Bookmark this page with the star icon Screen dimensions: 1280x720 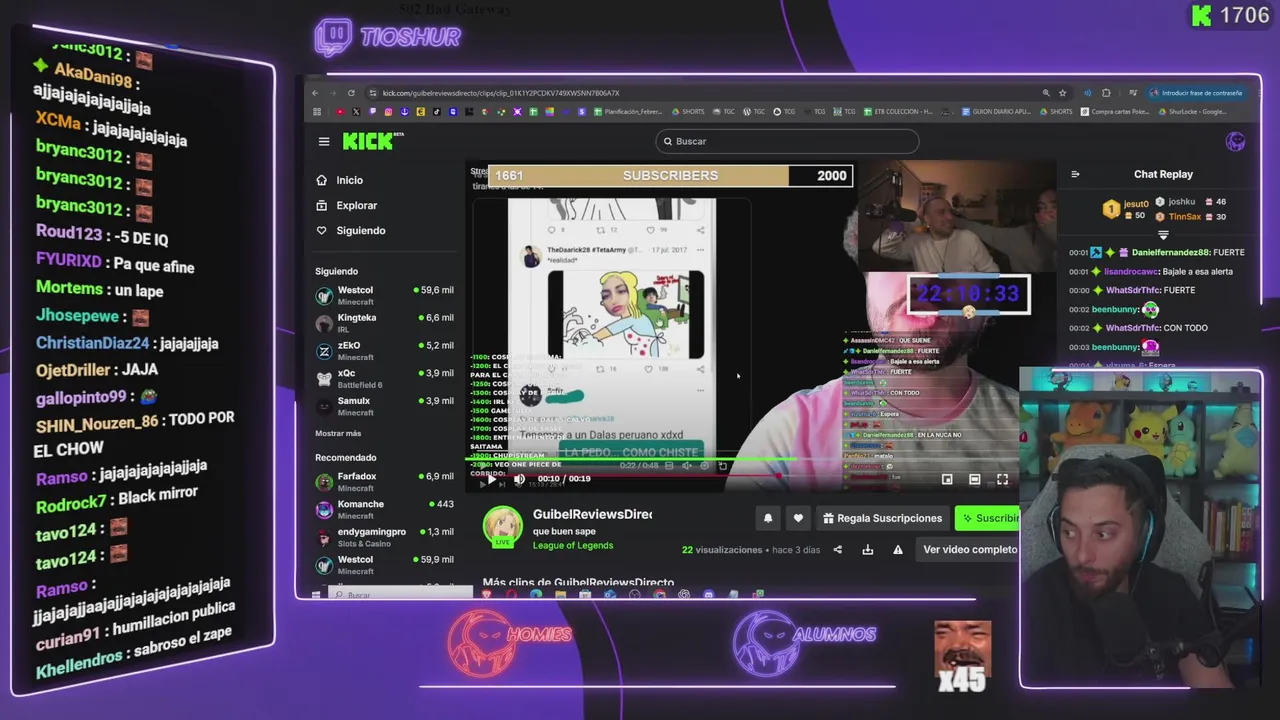(x=1063, y=93)
